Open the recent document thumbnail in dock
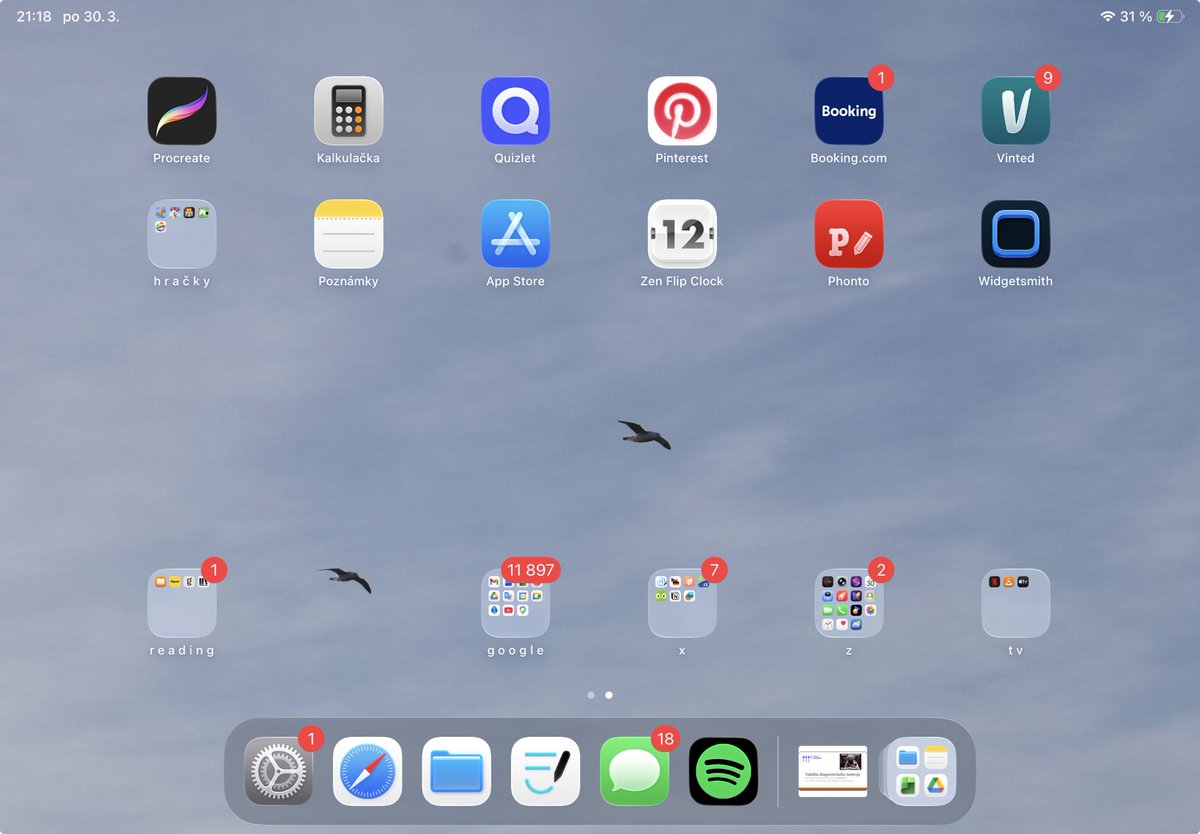Screen dimensions: 1200x834 click(x=832, y=771)
